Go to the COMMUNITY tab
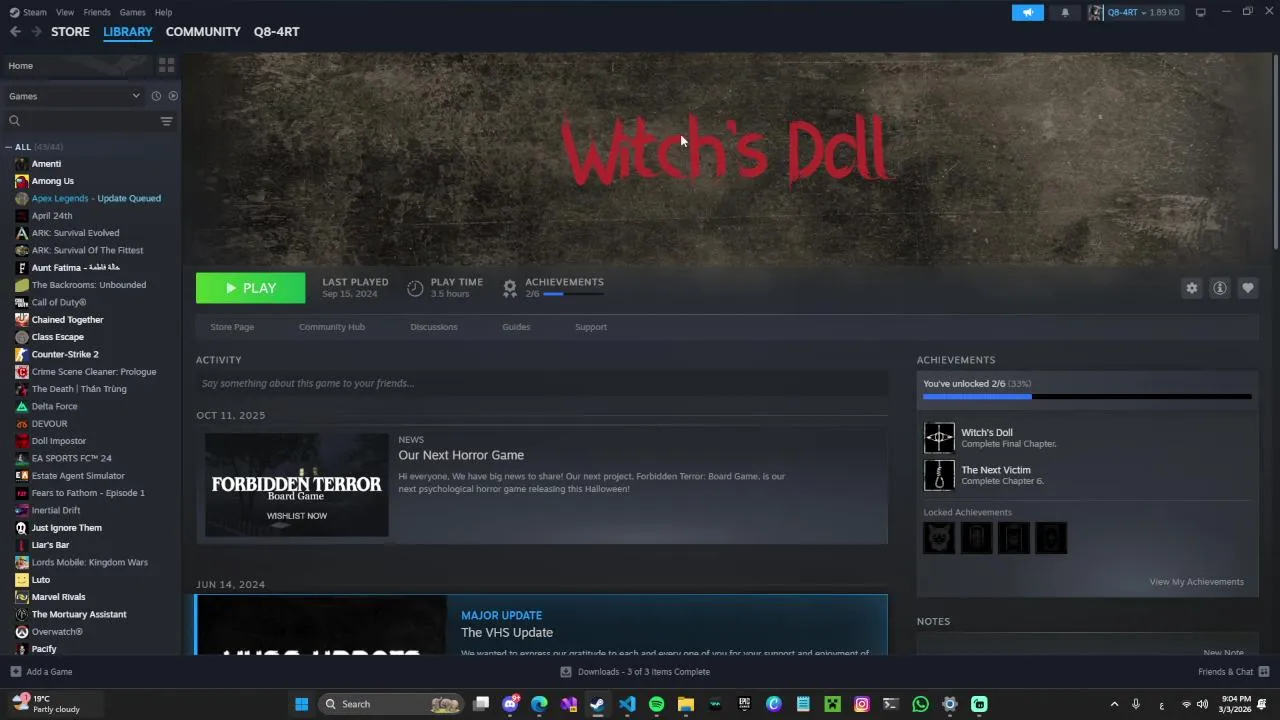The image size is (1280, 720). [x=203, y=32]
